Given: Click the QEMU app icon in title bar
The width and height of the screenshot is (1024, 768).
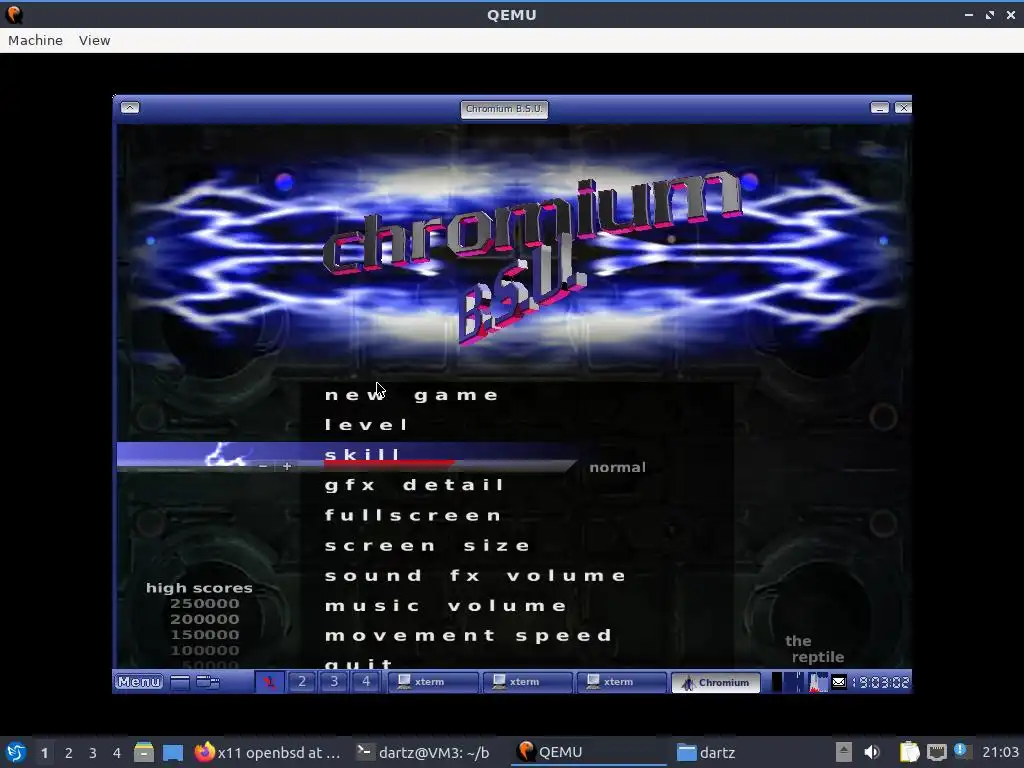Looking at the screenshot, I should pos(14,14).
